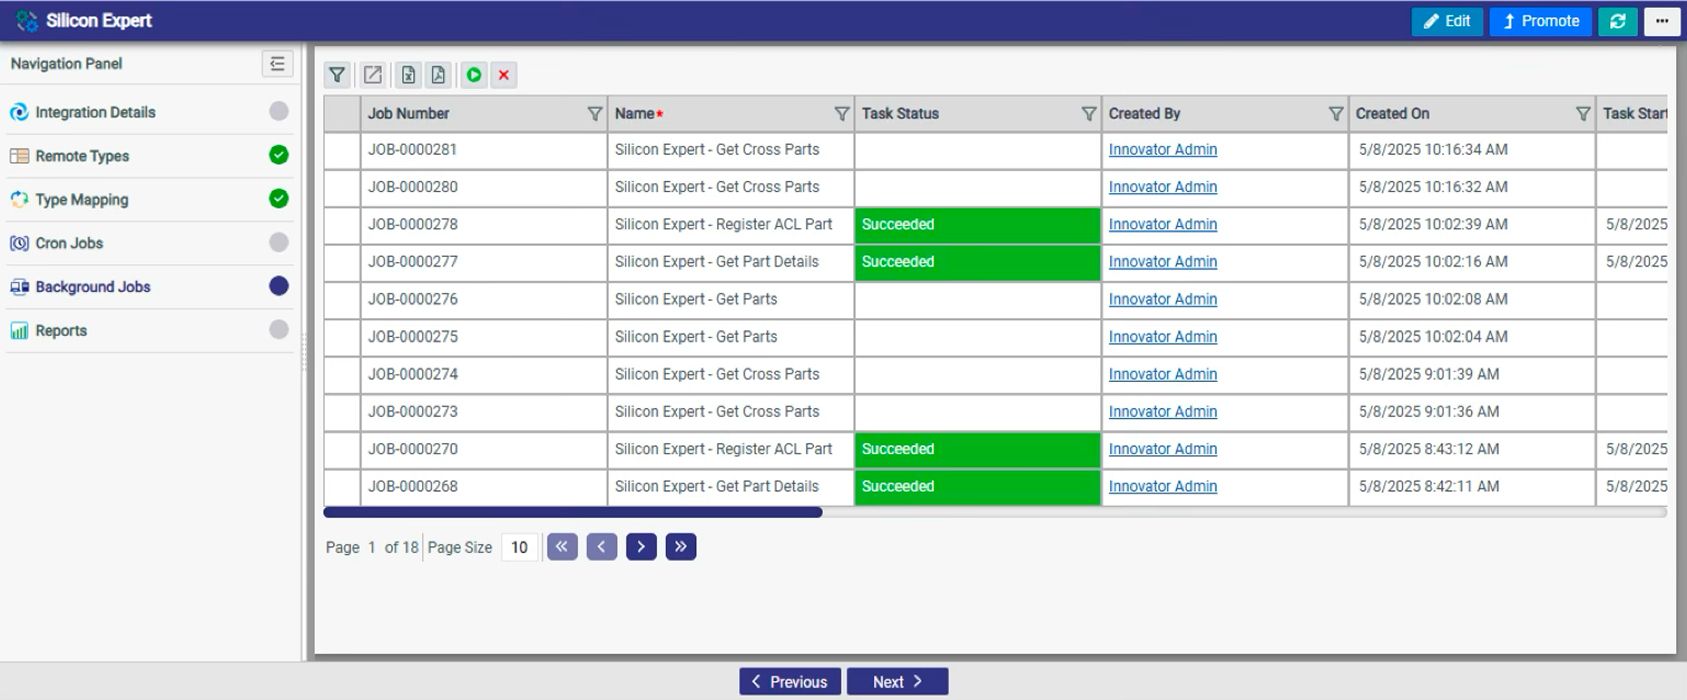Click Innovator Admin link for JOB-0000274
Viewport: 1687px width, 700px height.
(1163, 375)
